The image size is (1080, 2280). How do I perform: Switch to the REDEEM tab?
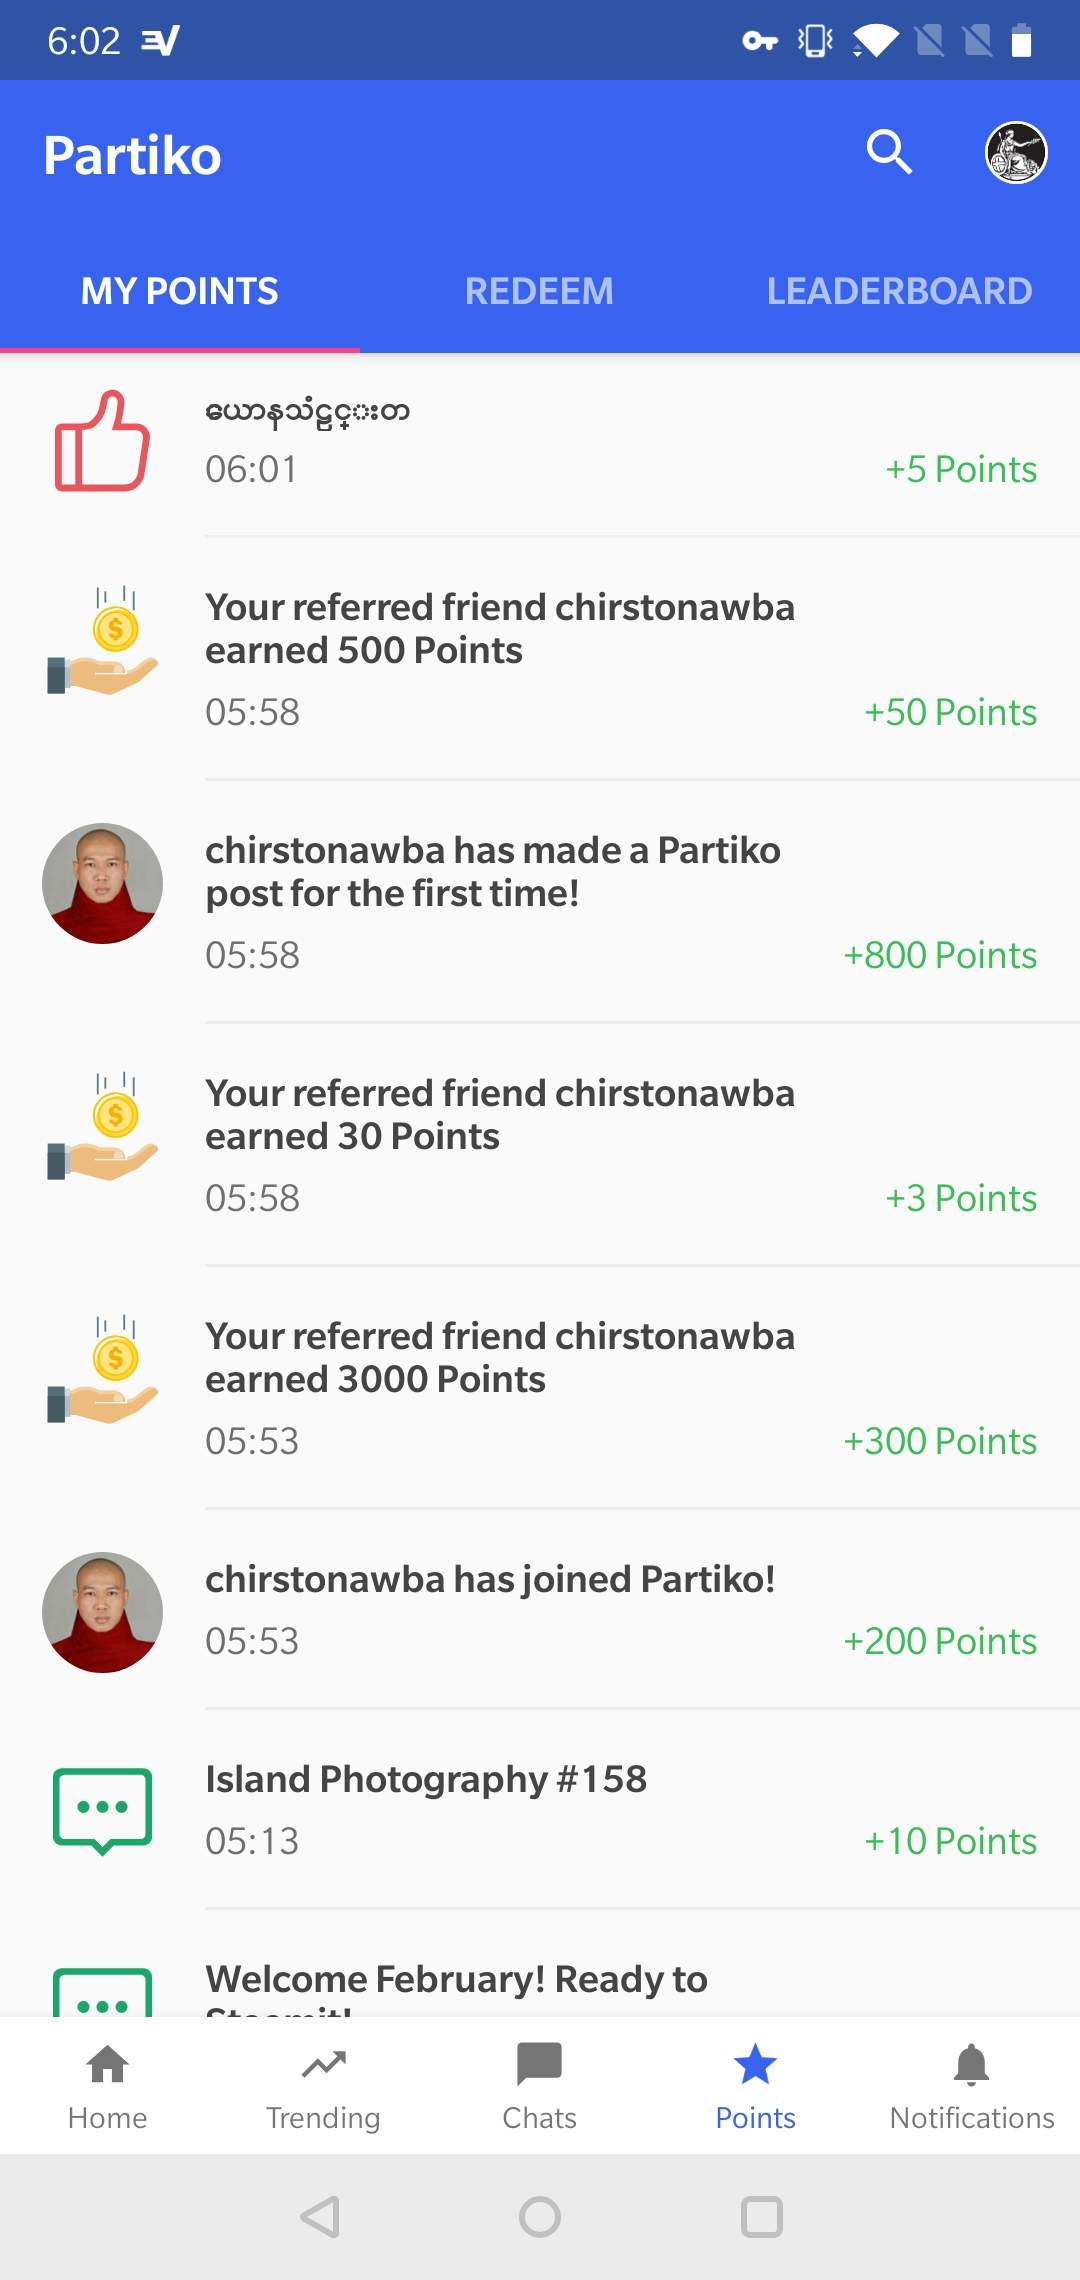(x=539, y=291)
